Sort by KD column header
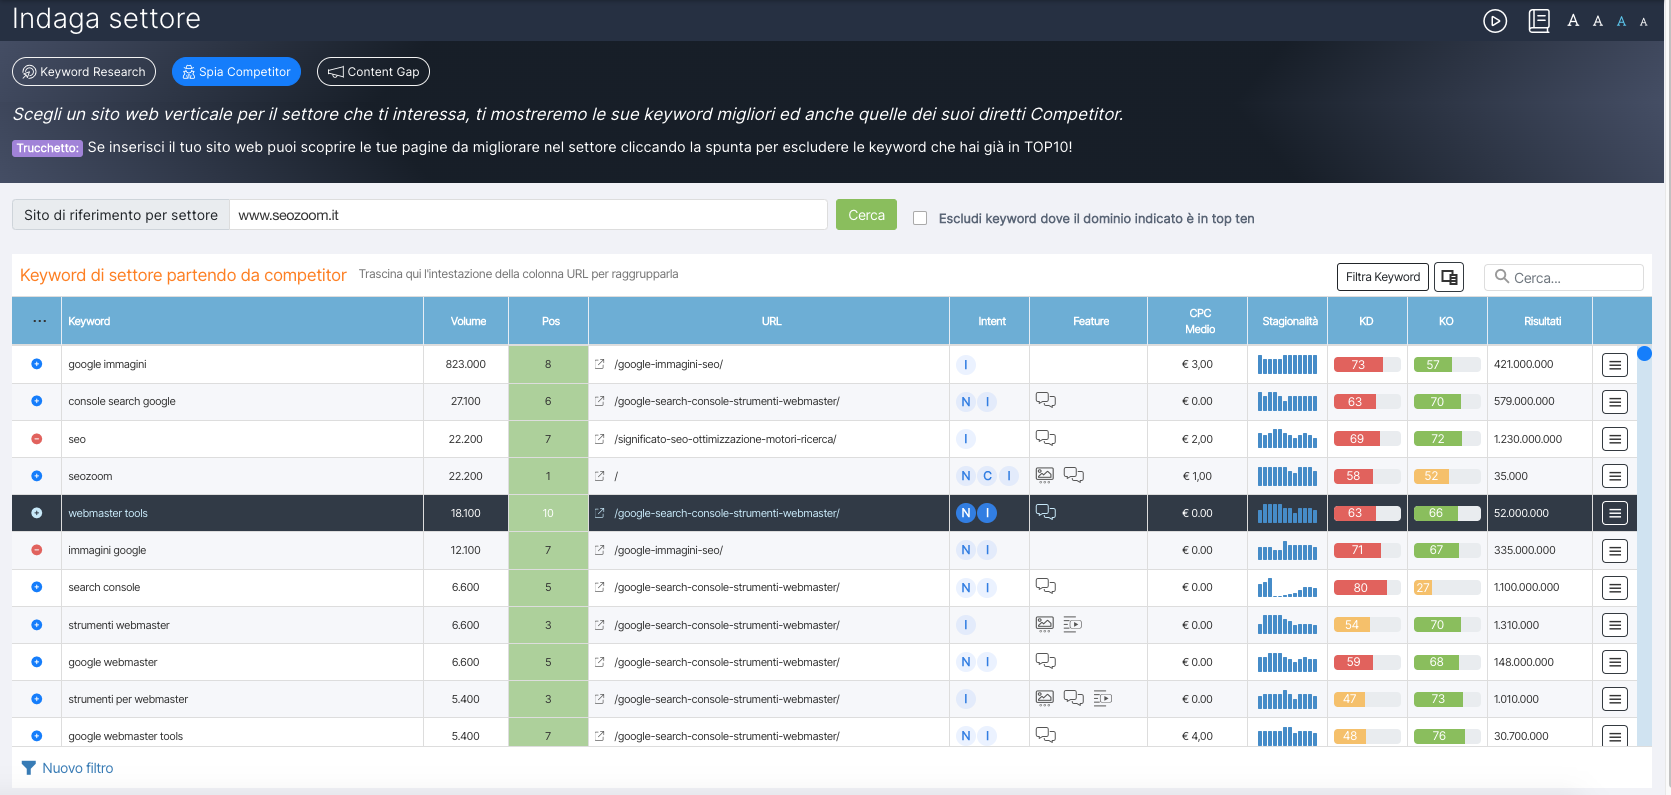Viewport: 1671px width, 795px height. (1366, 321)
